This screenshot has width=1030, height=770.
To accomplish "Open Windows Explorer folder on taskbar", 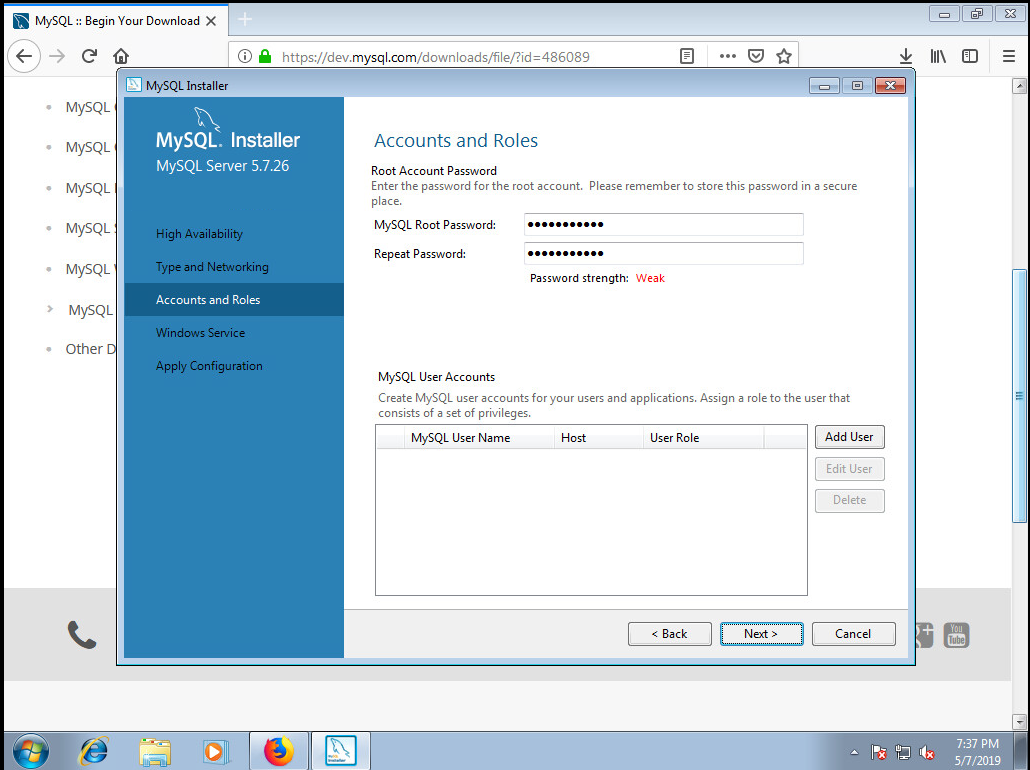I will [155, 750].
